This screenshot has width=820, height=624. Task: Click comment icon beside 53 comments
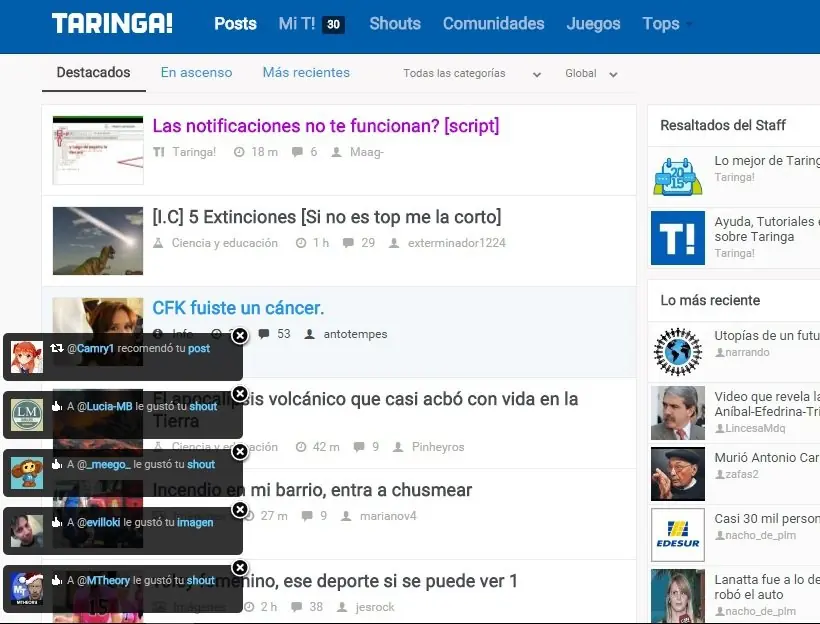264,334
